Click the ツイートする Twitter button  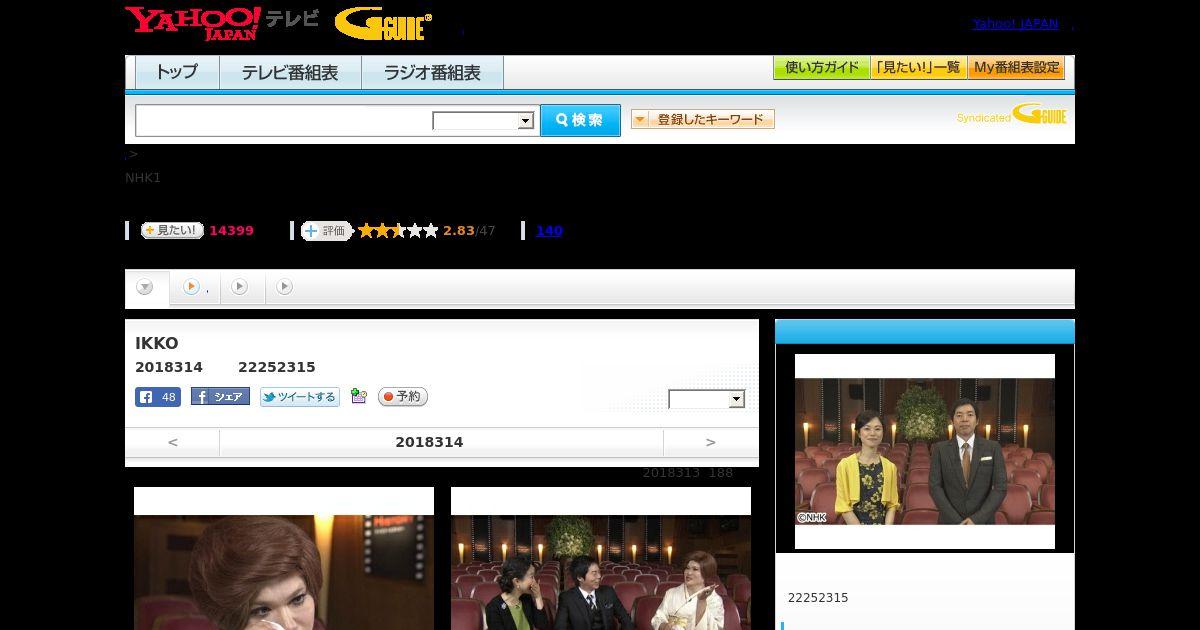click(300, 397)
